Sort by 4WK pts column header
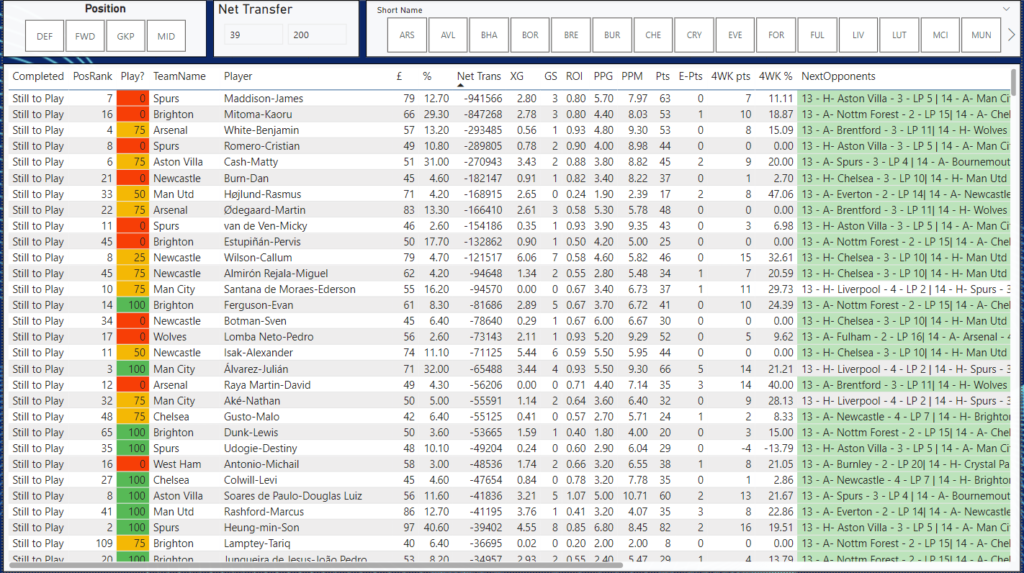 click(731, 76)
